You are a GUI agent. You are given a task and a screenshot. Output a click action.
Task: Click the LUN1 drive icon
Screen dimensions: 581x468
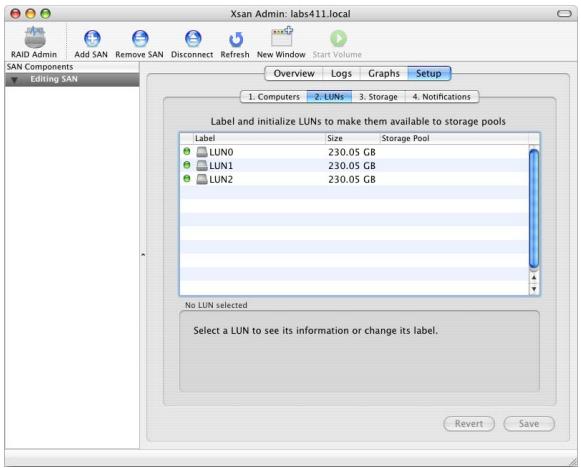point(202,165)
